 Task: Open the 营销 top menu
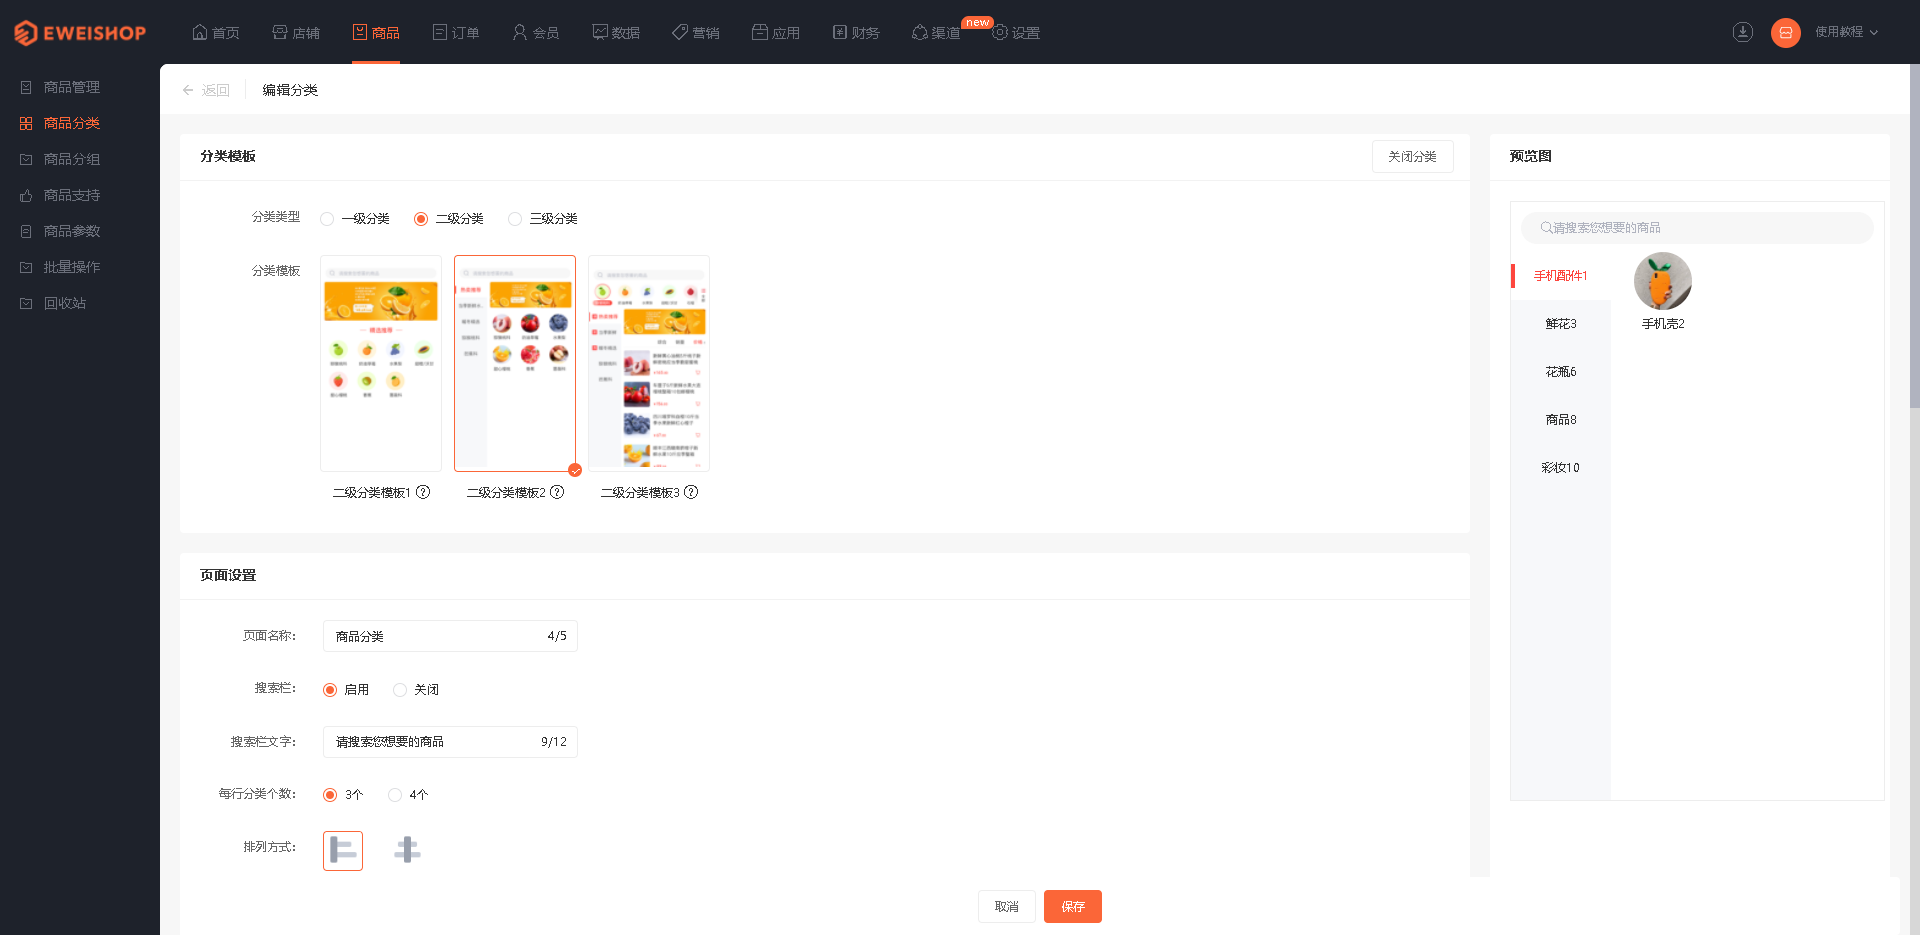pyautogui.click(x=696, y=33)
